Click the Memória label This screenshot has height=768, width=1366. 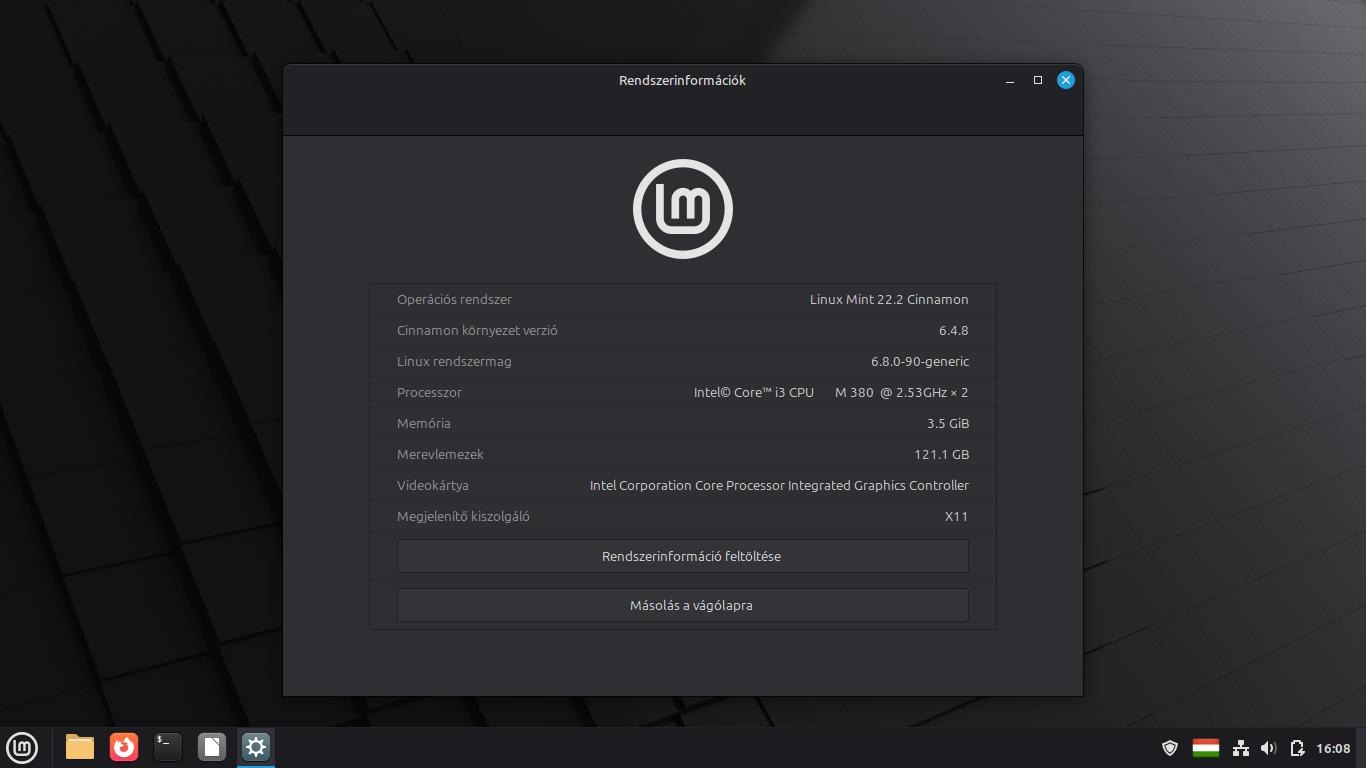[x=424, y=423]
